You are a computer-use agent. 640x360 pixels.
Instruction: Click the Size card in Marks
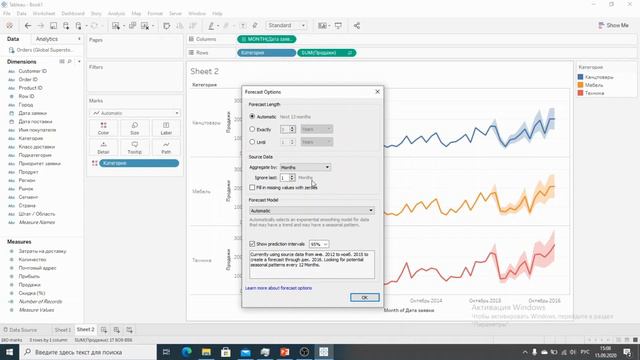(135, 128)
